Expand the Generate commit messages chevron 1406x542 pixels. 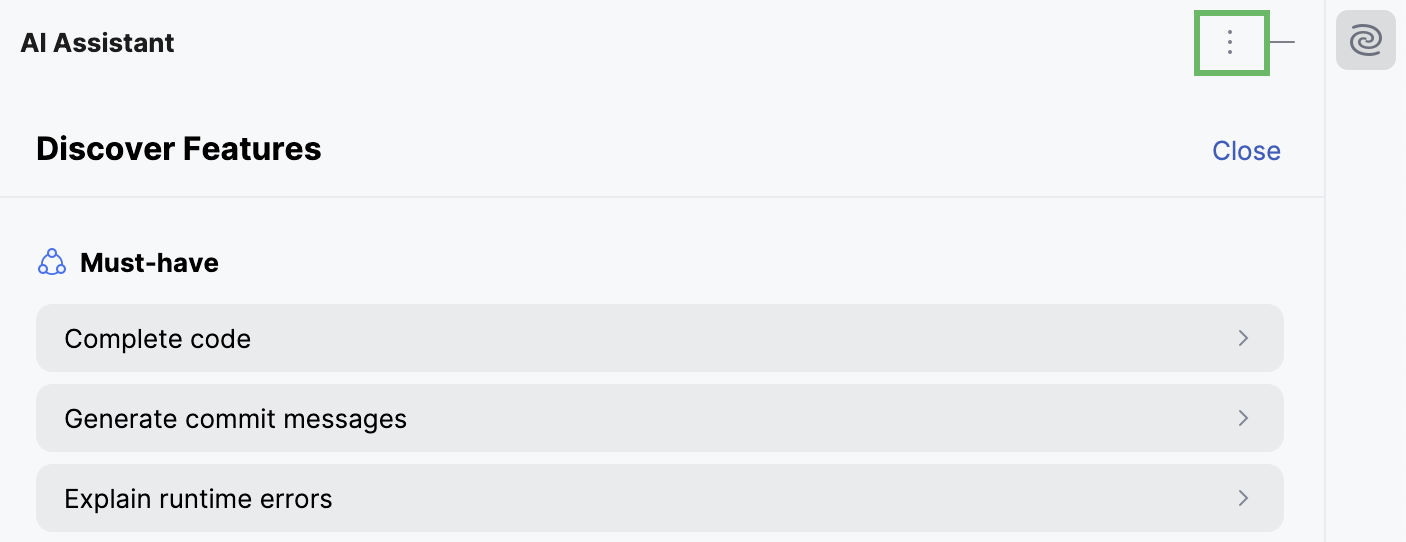pyautogui.click(x=1244, y=418)
